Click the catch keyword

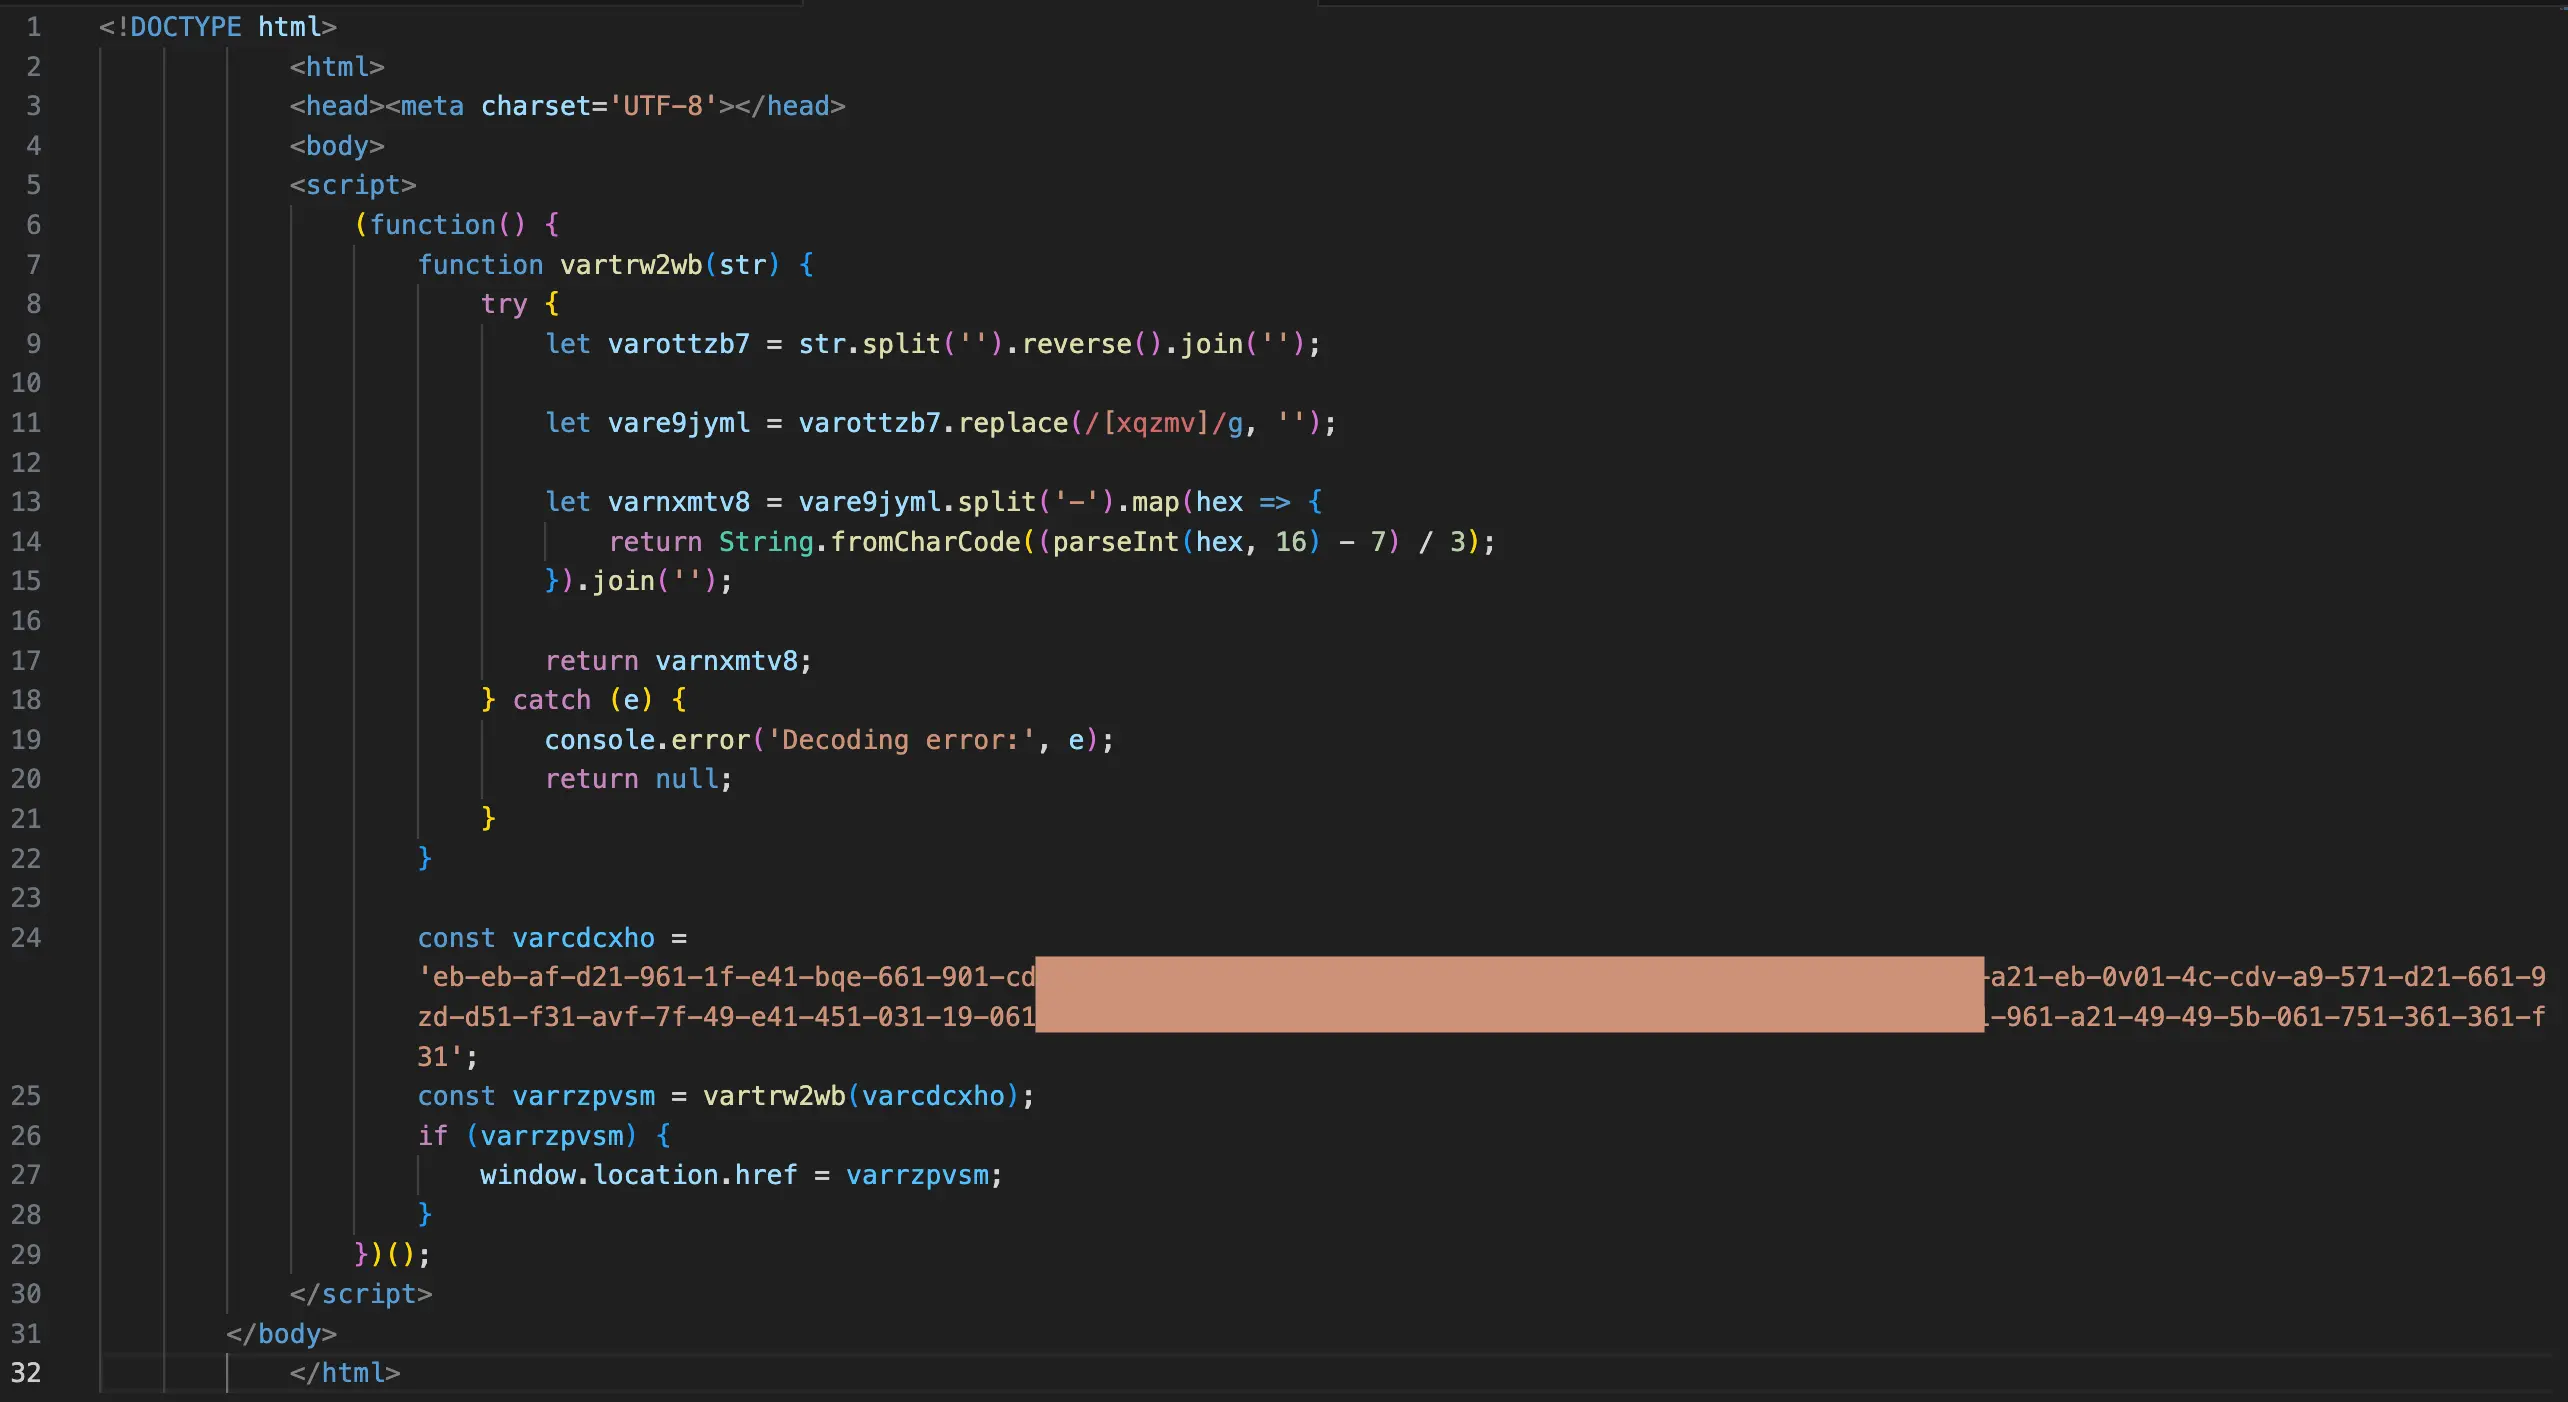(551, 700)
